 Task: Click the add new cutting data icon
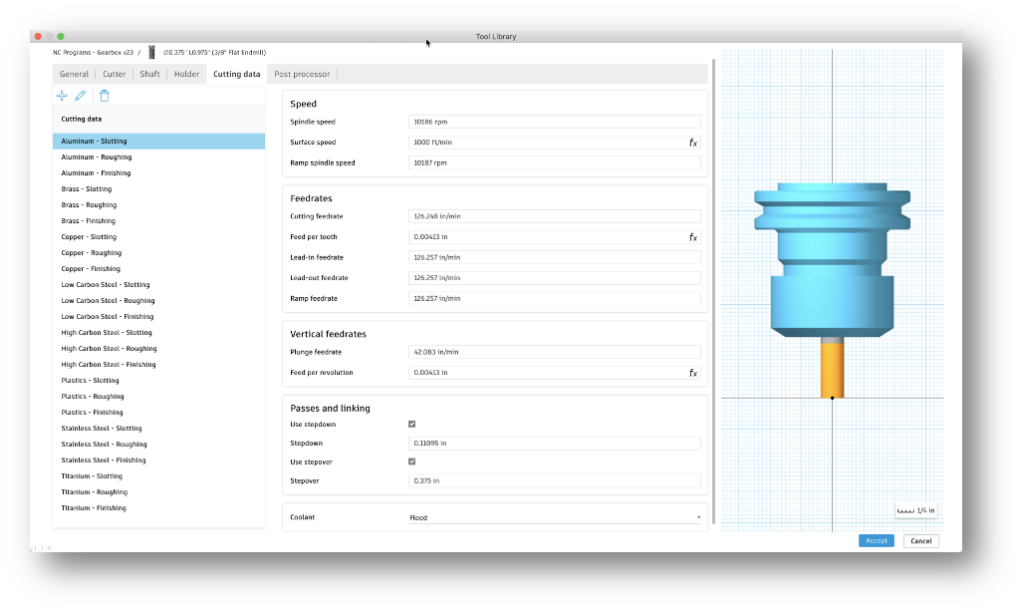[61, 95]
